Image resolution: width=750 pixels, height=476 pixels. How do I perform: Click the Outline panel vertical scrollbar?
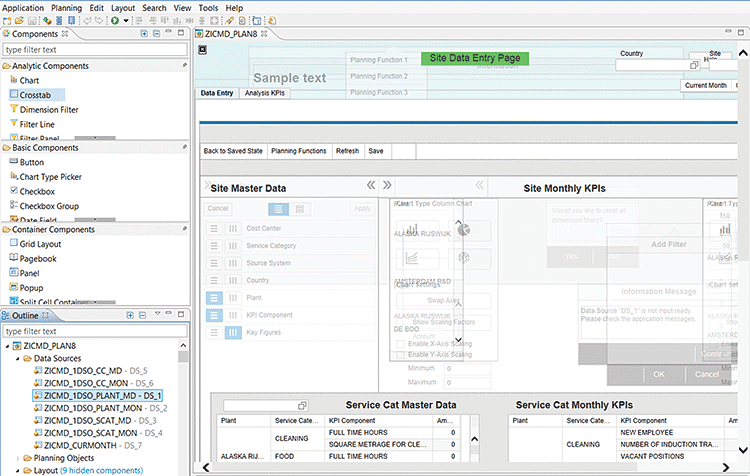click(185, 400)
